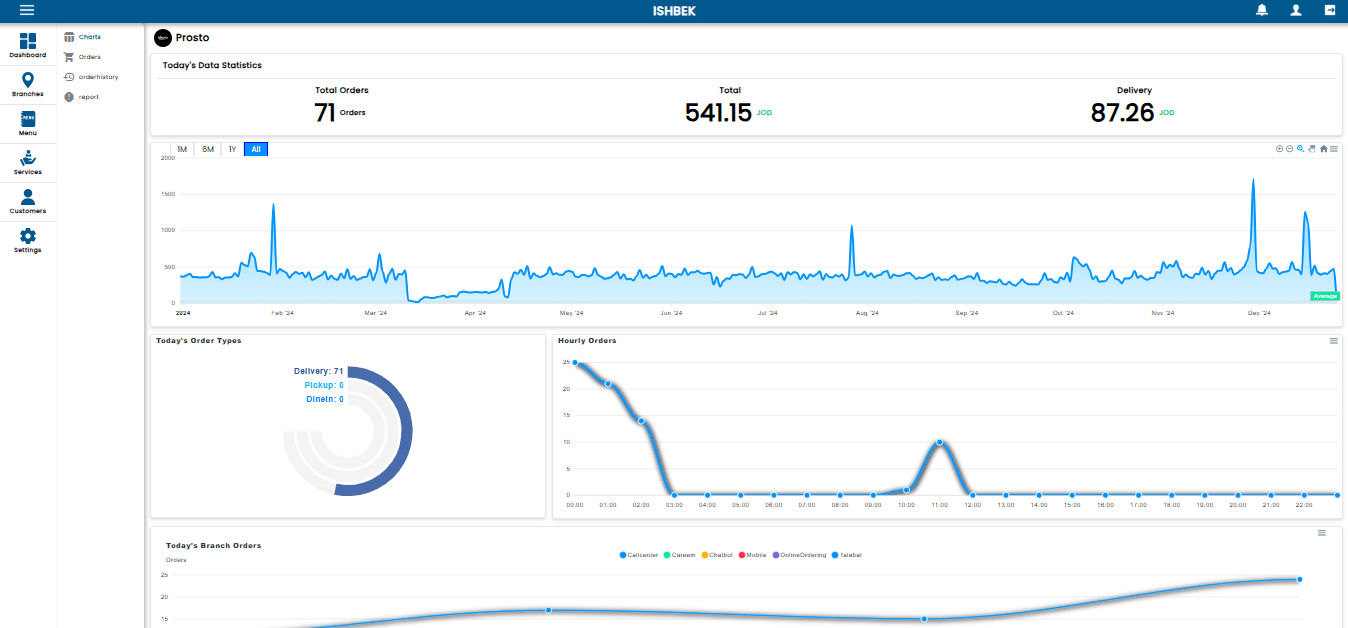Screen dimensions: 1348x628
Task: Open the user profile icon
Action: tap(1296, 10)
